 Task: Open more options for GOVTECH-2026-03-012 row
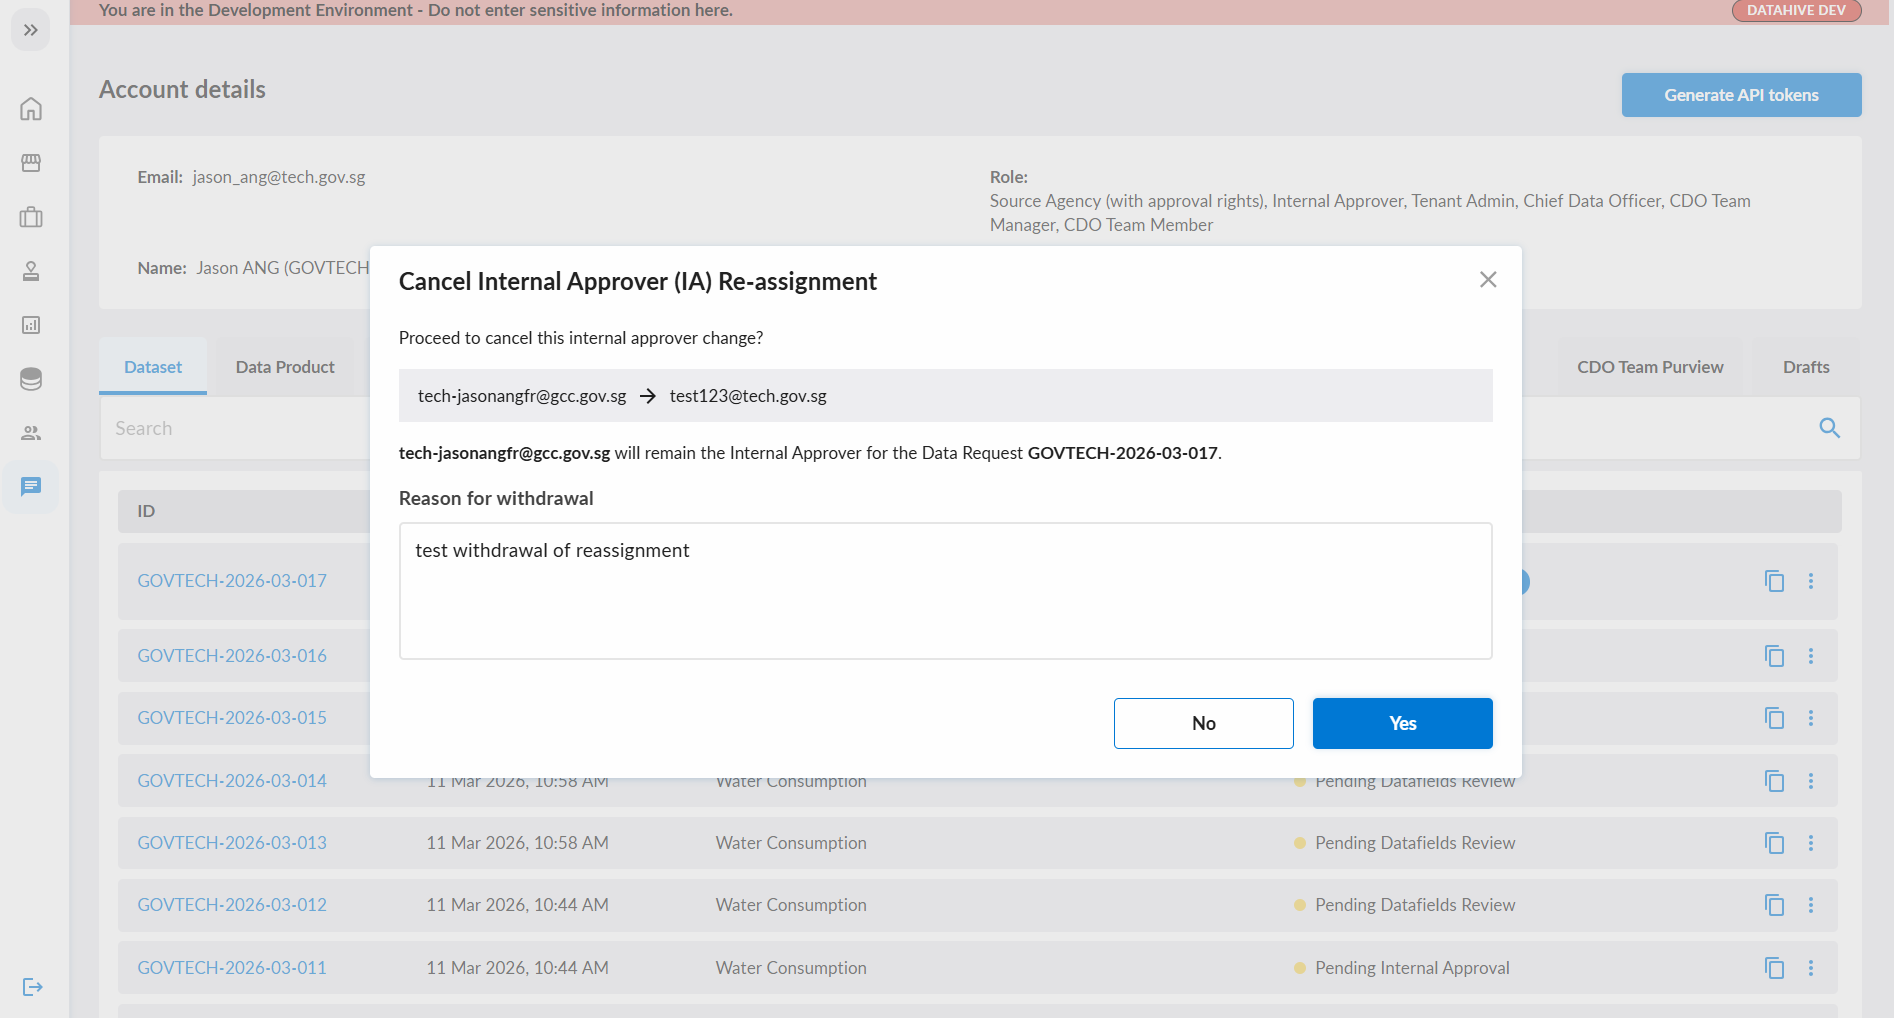pyautogui.click(x=1810, y=905)
